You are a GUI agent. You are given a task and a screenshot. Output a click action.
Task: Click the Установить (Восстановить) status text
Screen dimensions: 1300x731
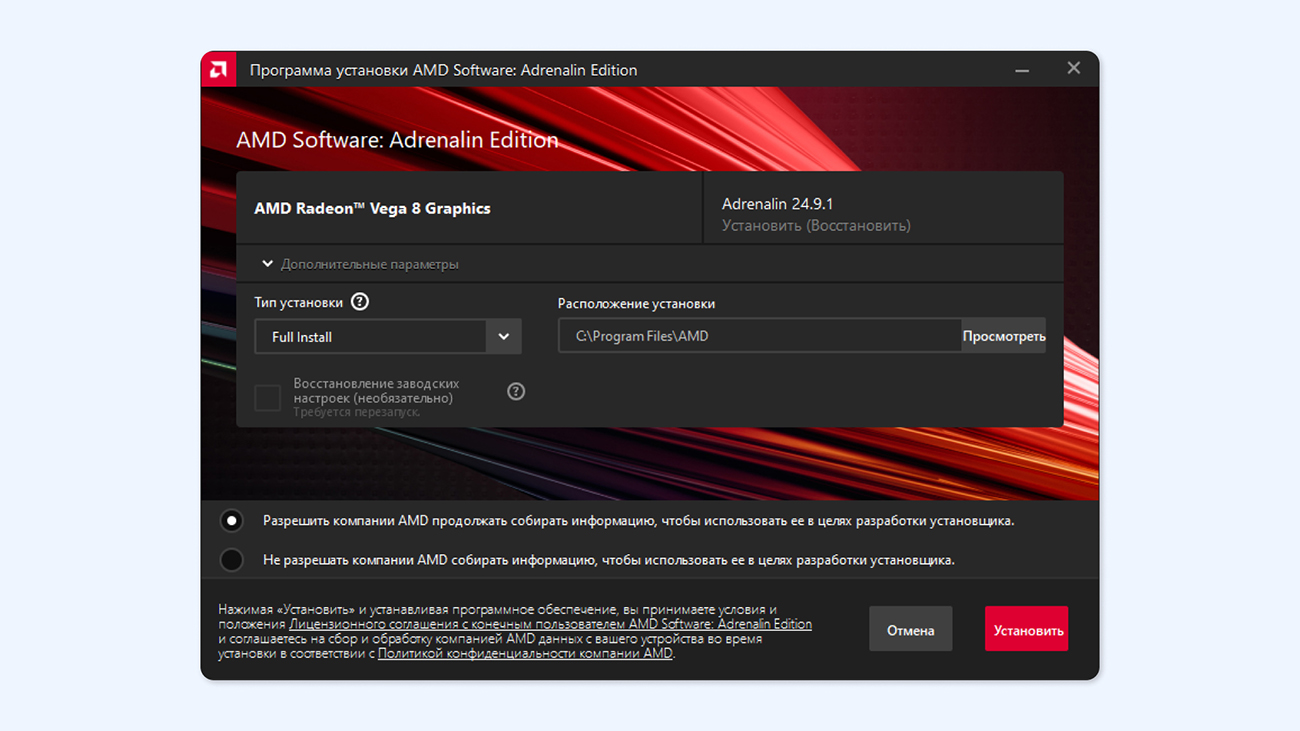tap(816, 226)
